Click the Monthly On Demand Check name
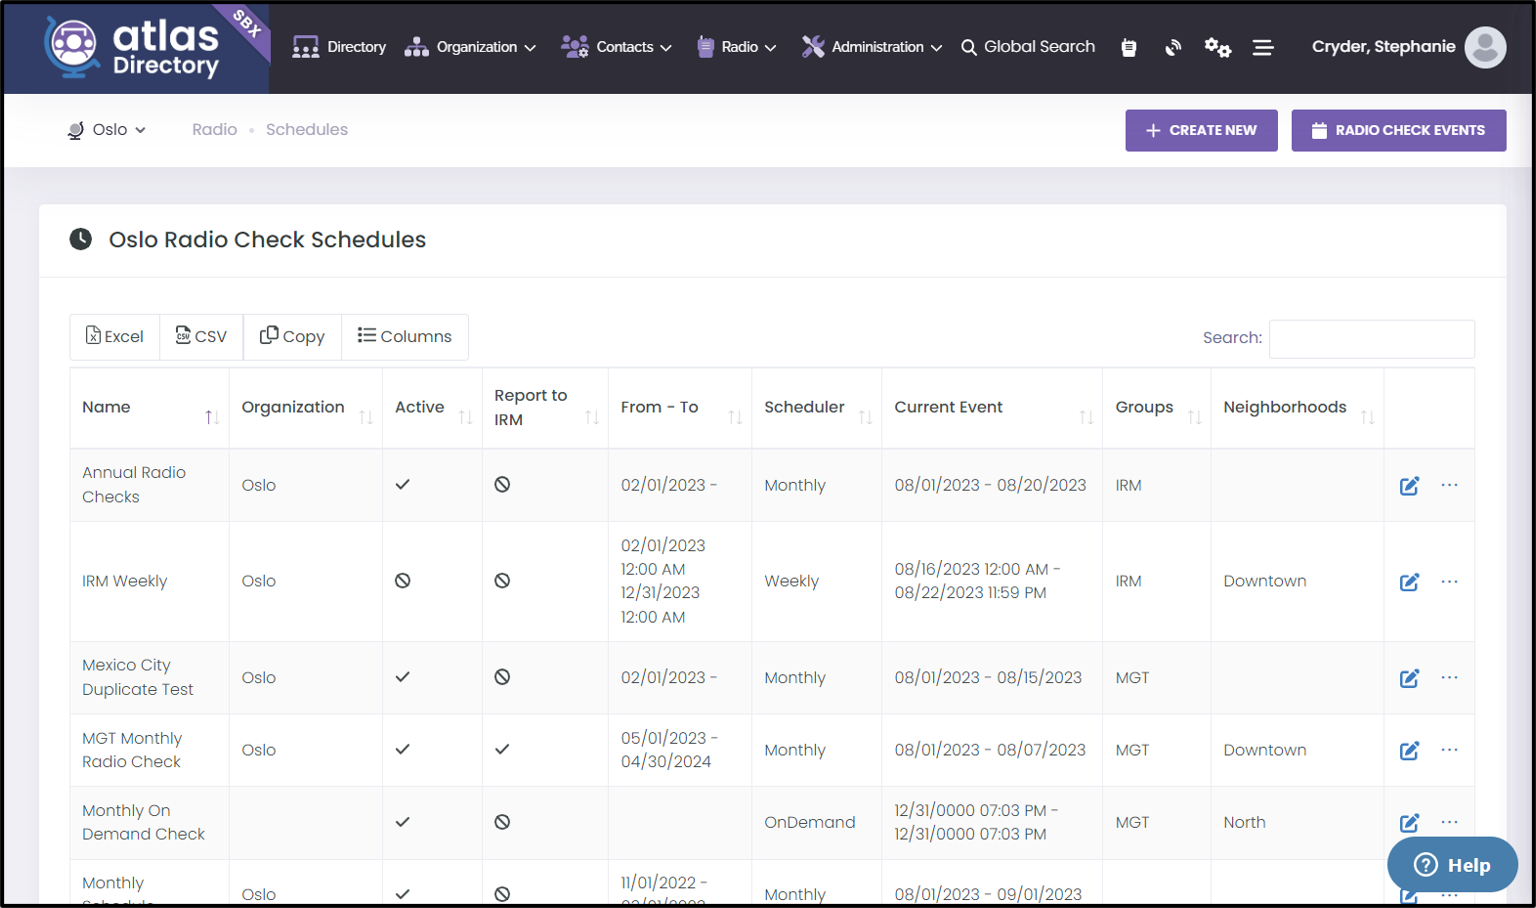 143,822
